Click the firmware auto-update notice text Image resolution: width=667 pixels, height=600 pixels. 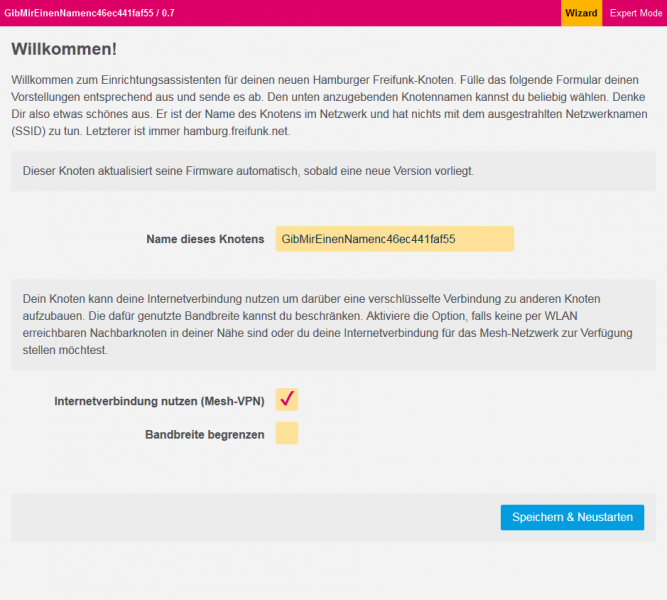(248, 171)
